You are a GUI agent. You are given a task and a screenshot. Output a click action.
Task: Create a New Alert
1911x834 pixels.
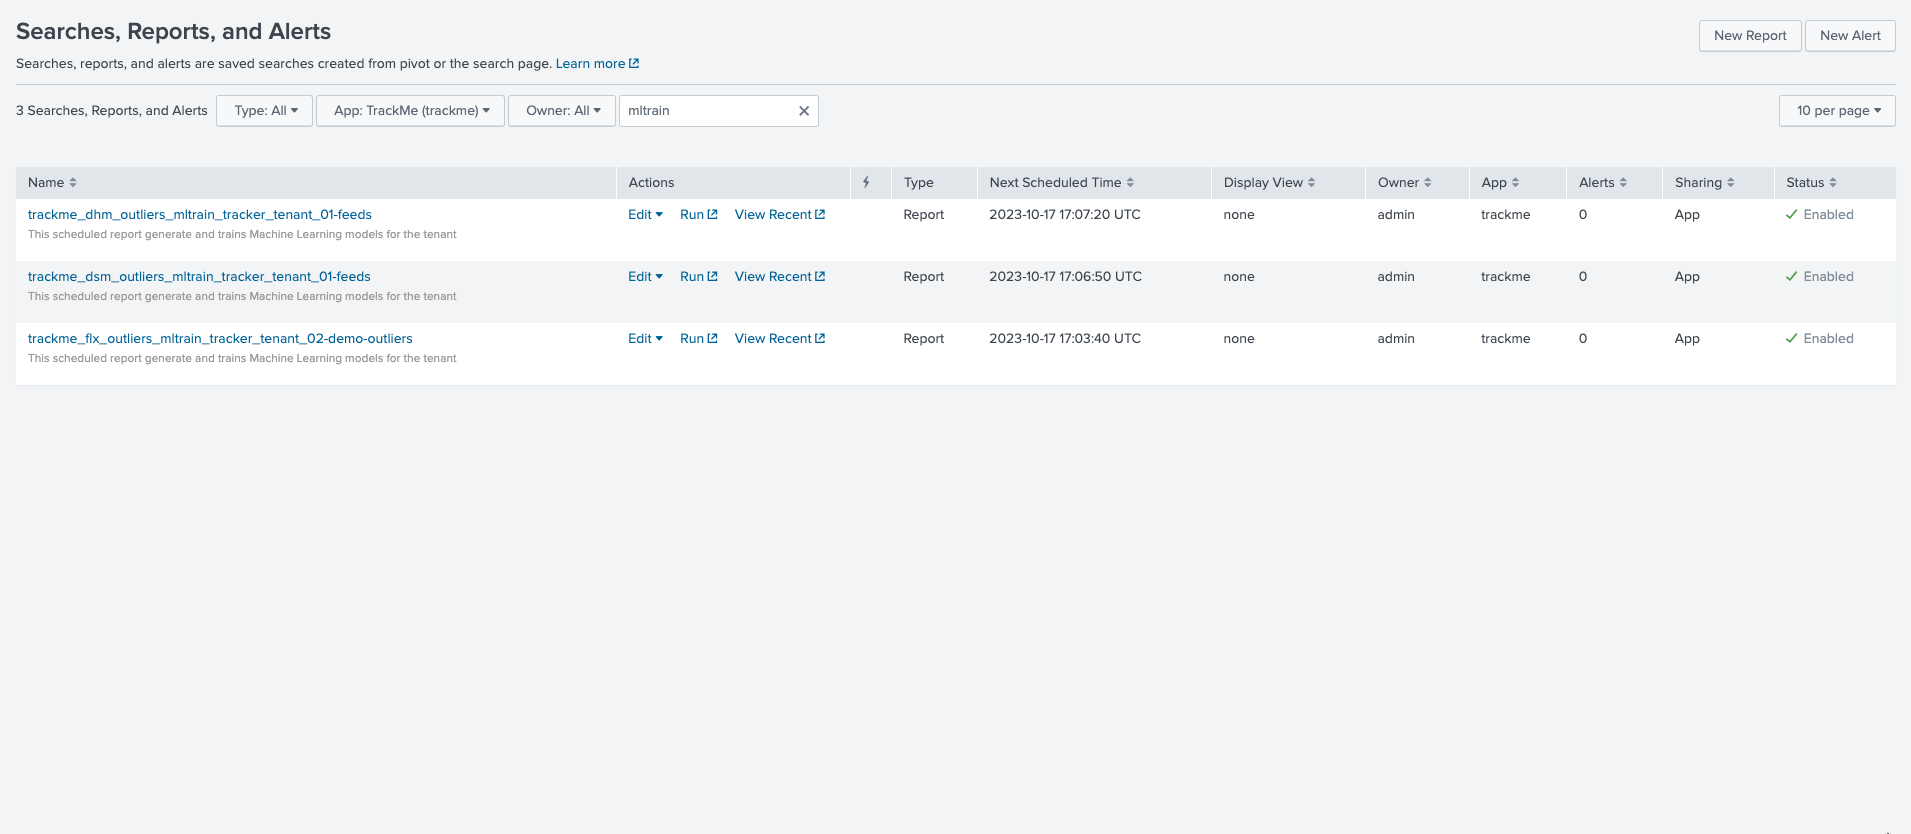[x=1849, y=36]
